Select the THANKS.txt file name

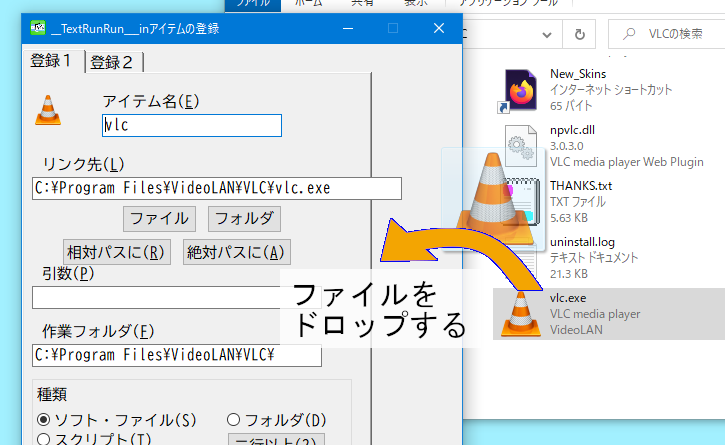pyautogui.click(x=581, y=186)
